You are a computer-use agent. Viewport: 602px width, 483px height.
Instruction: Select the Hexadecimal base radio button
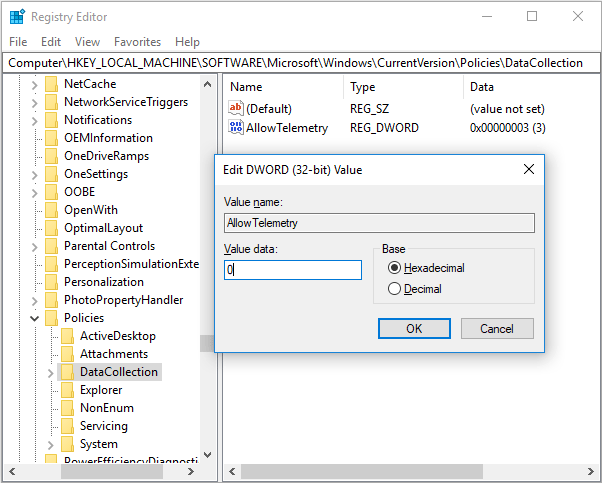[394, 268]
